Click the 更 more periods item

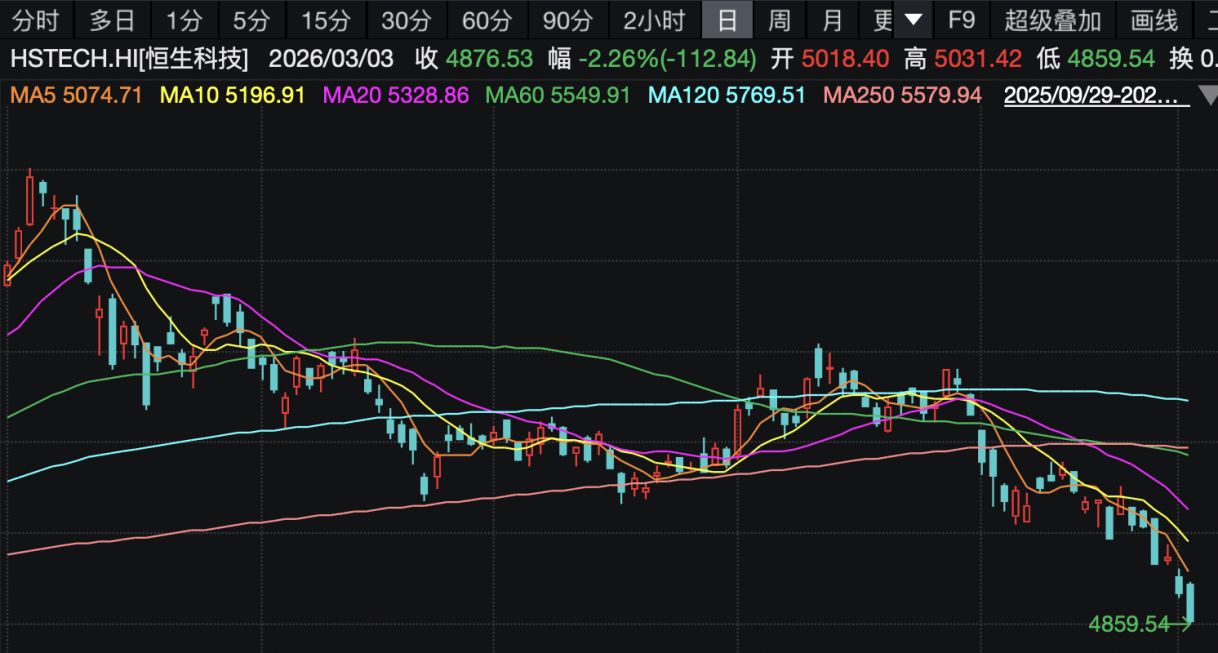tap(880, 19)
